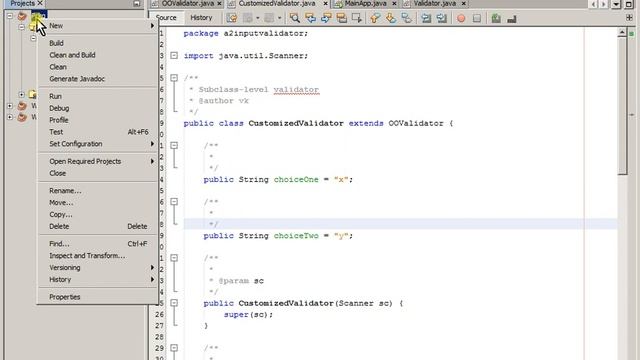Viewport: 640px width, 360px height.
Task: Close the Projects panel tab
Action: (x=40, y=3)
